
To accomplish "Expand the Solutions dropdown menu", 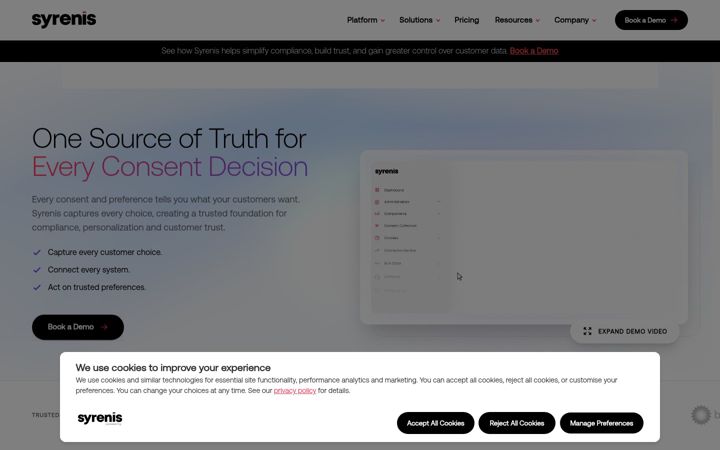I will [x=420, y=20].
